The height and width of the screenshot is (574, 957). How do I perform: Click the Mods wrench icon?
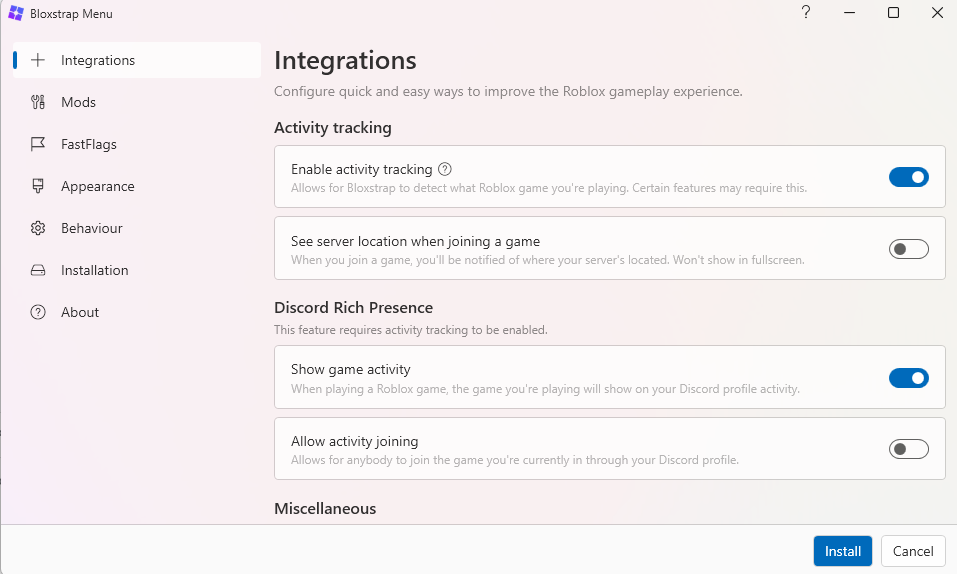[x=38, y=102]
